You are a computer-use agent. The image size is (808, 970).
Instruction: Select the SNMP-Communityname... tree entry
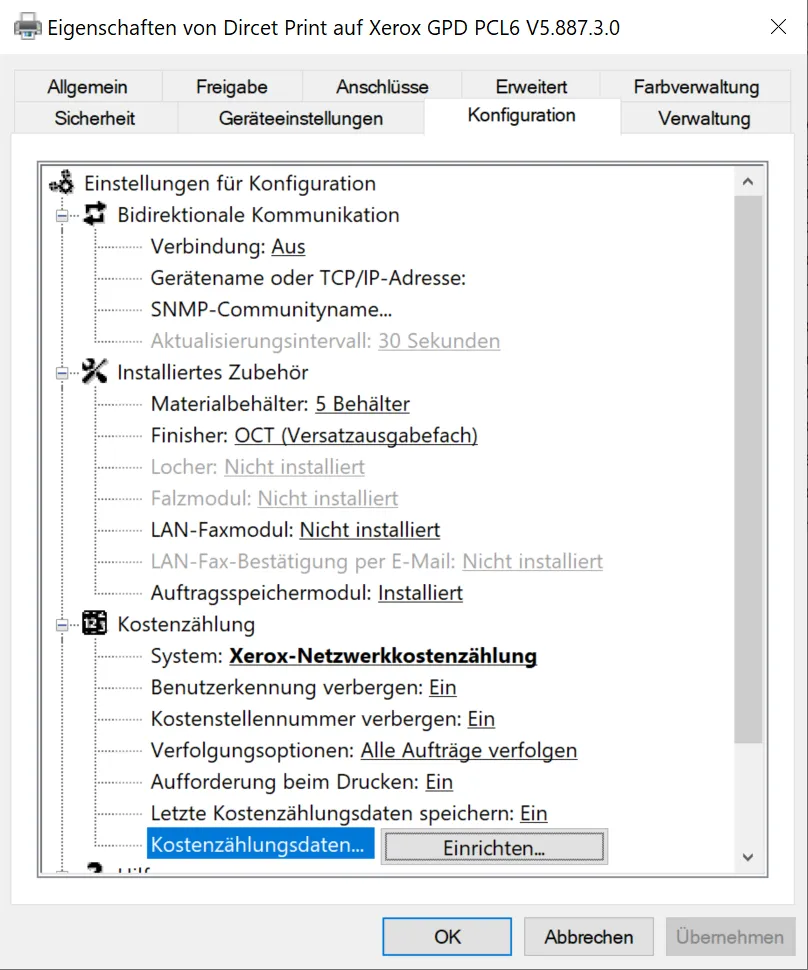click(x=271, y=309)
